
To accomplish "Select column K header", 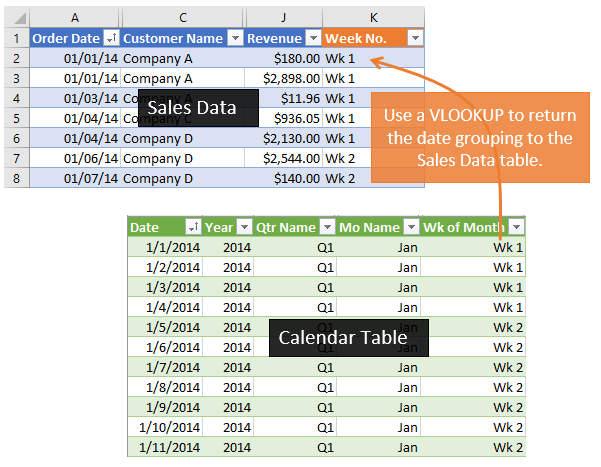I will [x=373, y=16].
